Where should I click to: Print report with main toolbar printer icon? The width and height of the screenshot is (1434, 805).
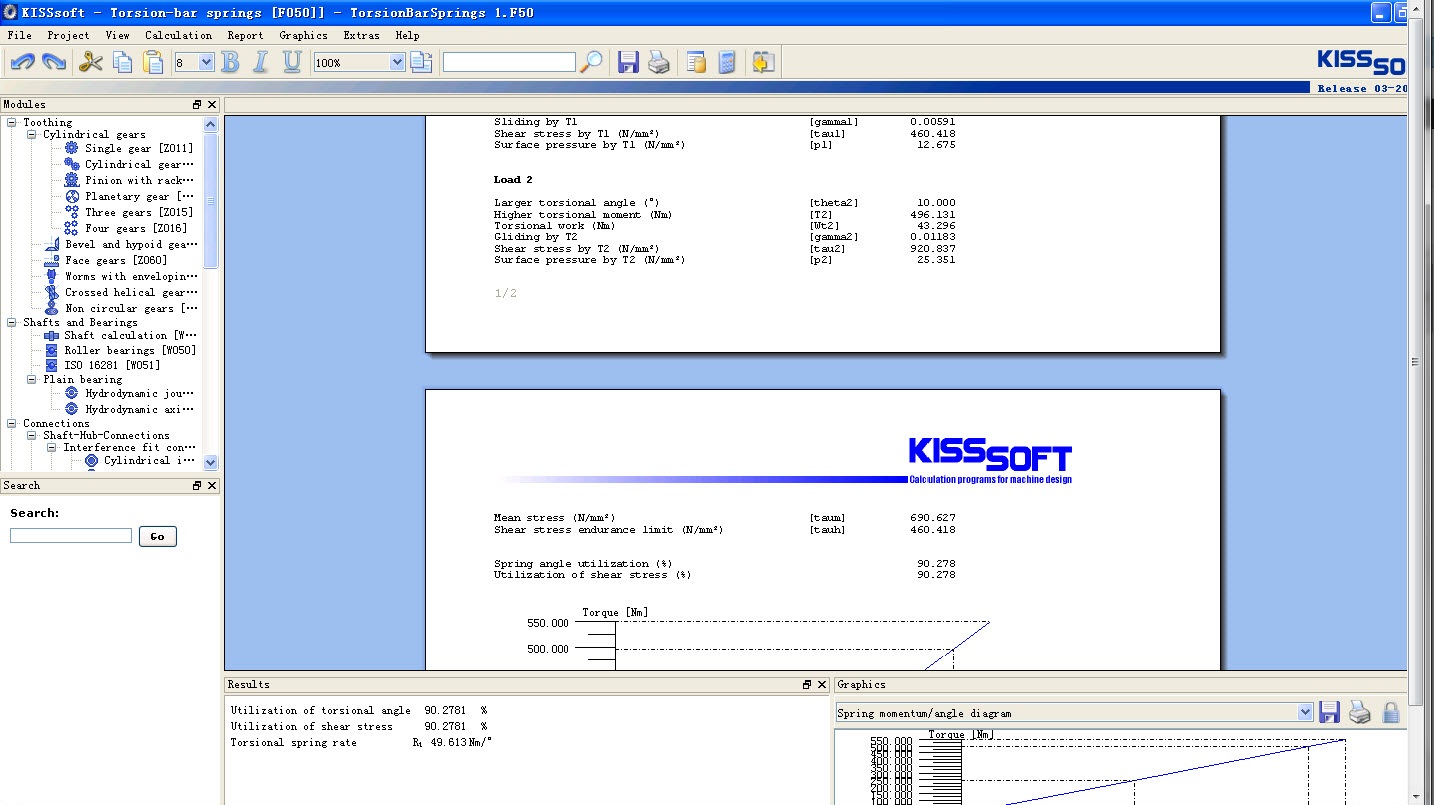coord(659,62)
